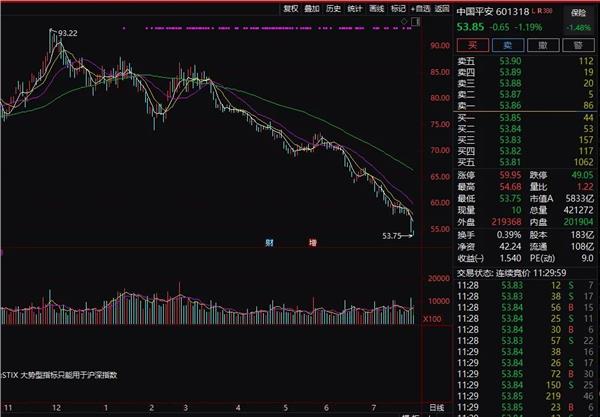Open the 叠加 overlay option

pyautogui.click(x=312, y=8)
